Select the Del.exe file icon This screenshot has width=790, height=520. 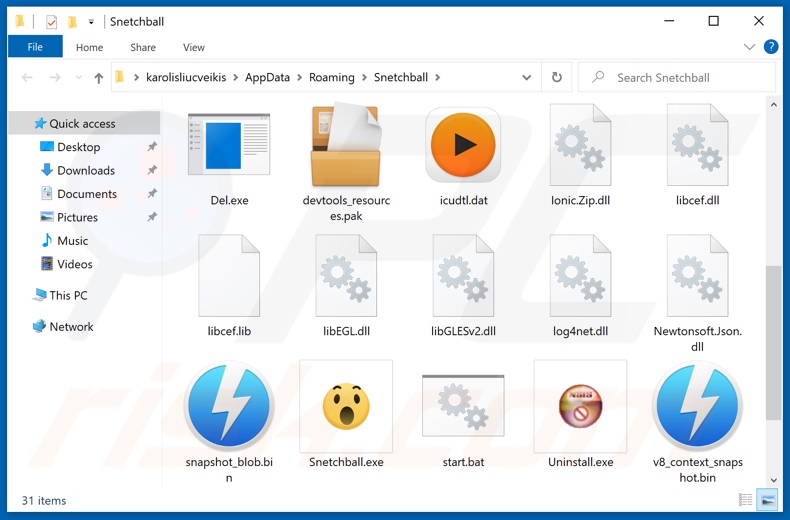229,144
